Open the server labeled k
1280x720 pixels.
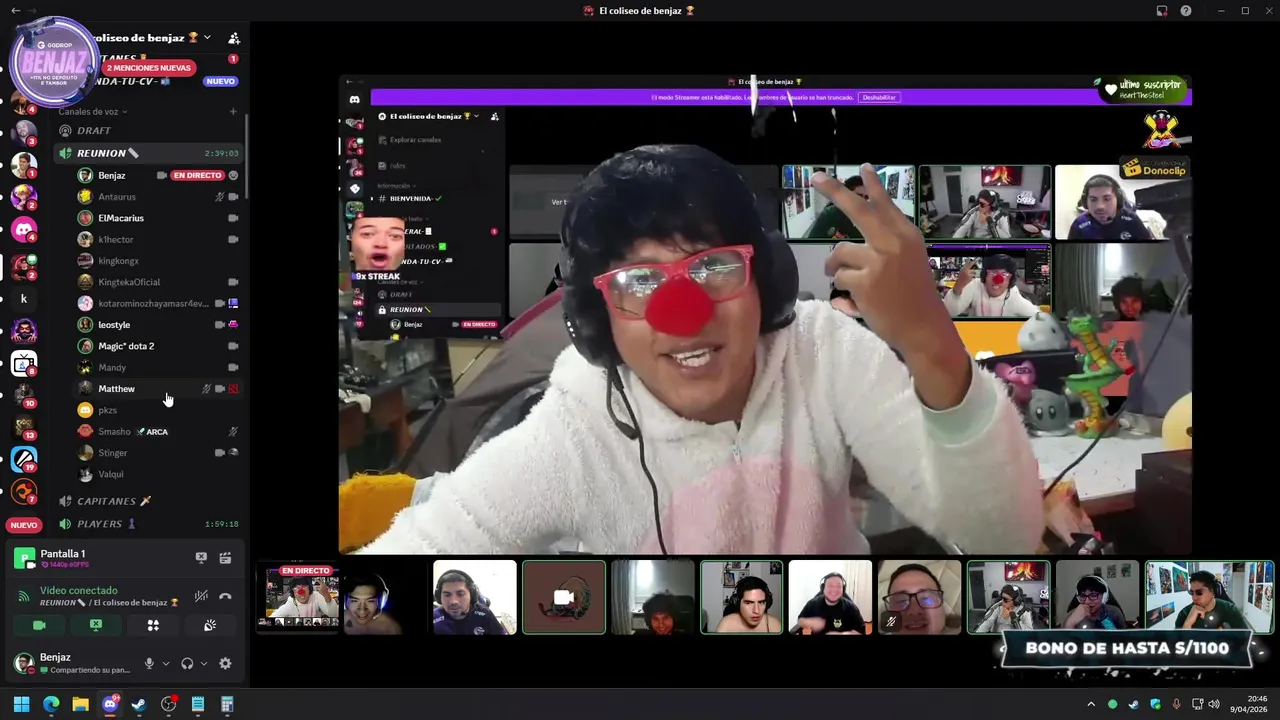24,299
